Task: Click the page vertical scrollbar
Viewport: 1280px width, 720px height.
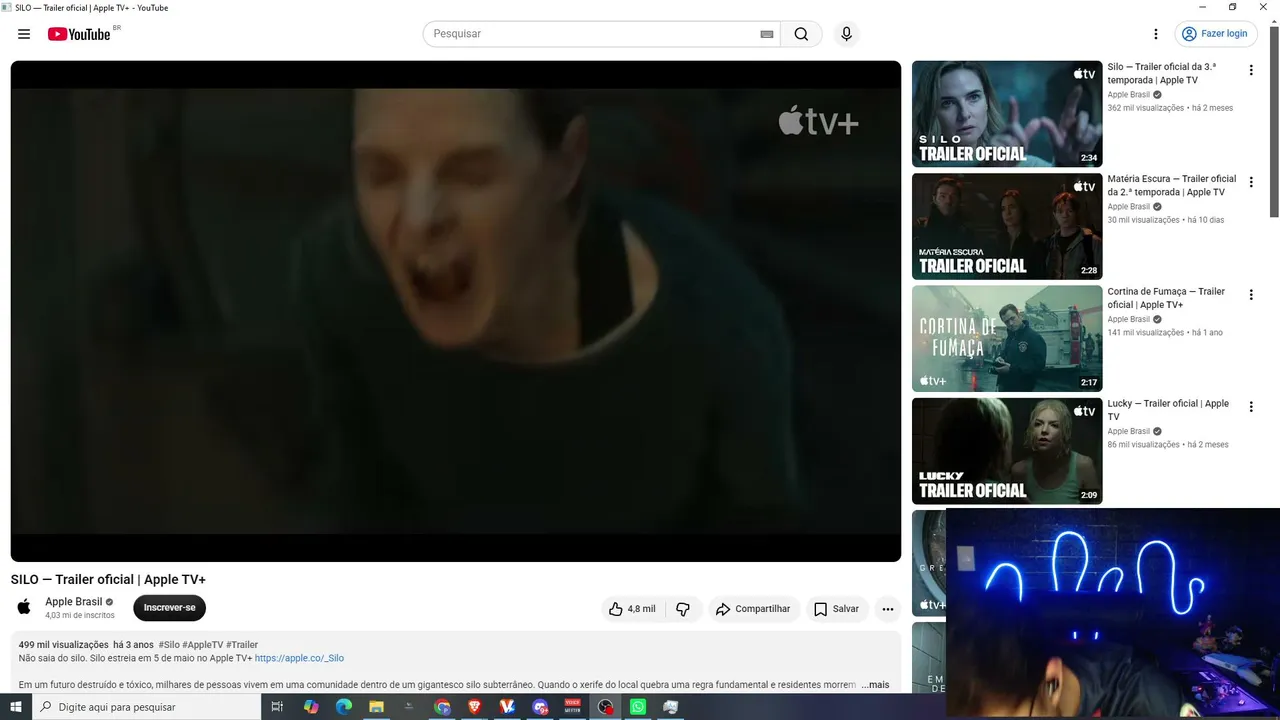Action: point(1274,120)
